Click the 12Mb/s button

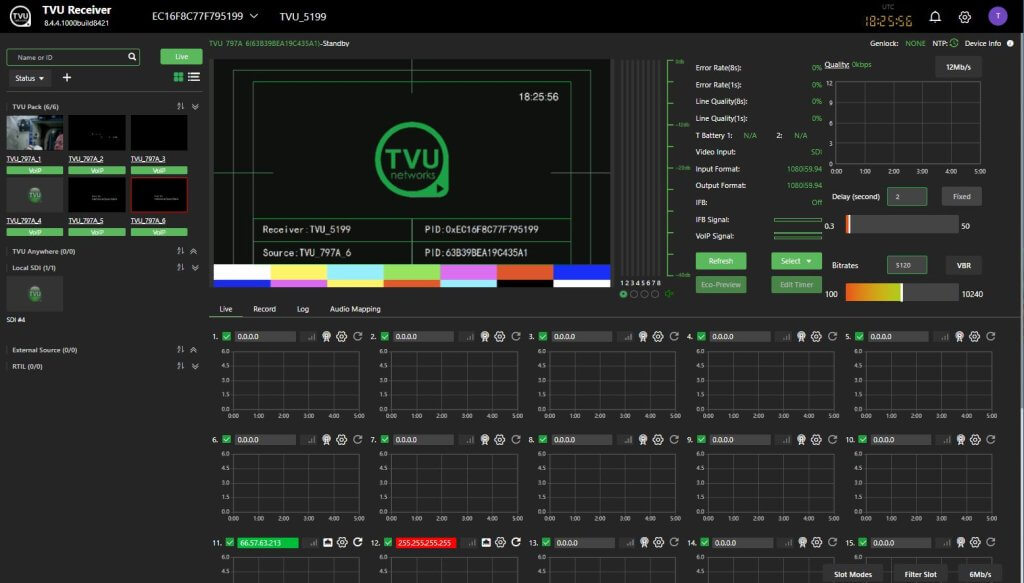point(959,67)
